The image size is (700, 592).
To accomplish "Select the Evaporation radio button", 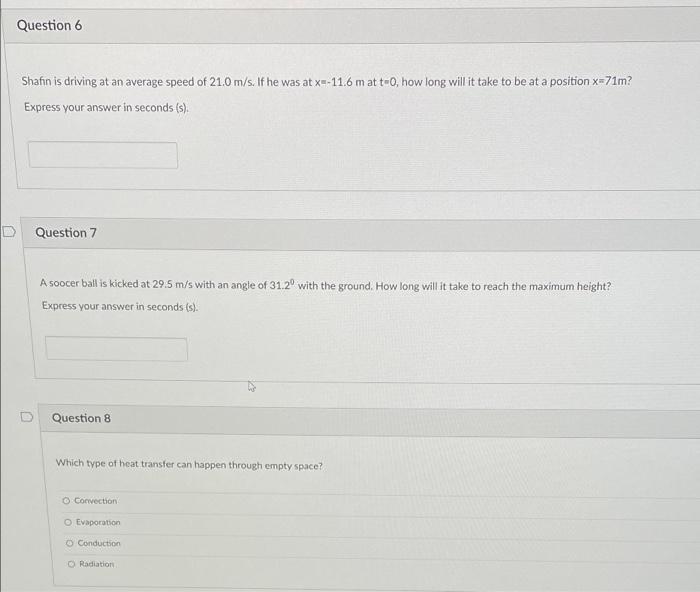I will 68,522.
